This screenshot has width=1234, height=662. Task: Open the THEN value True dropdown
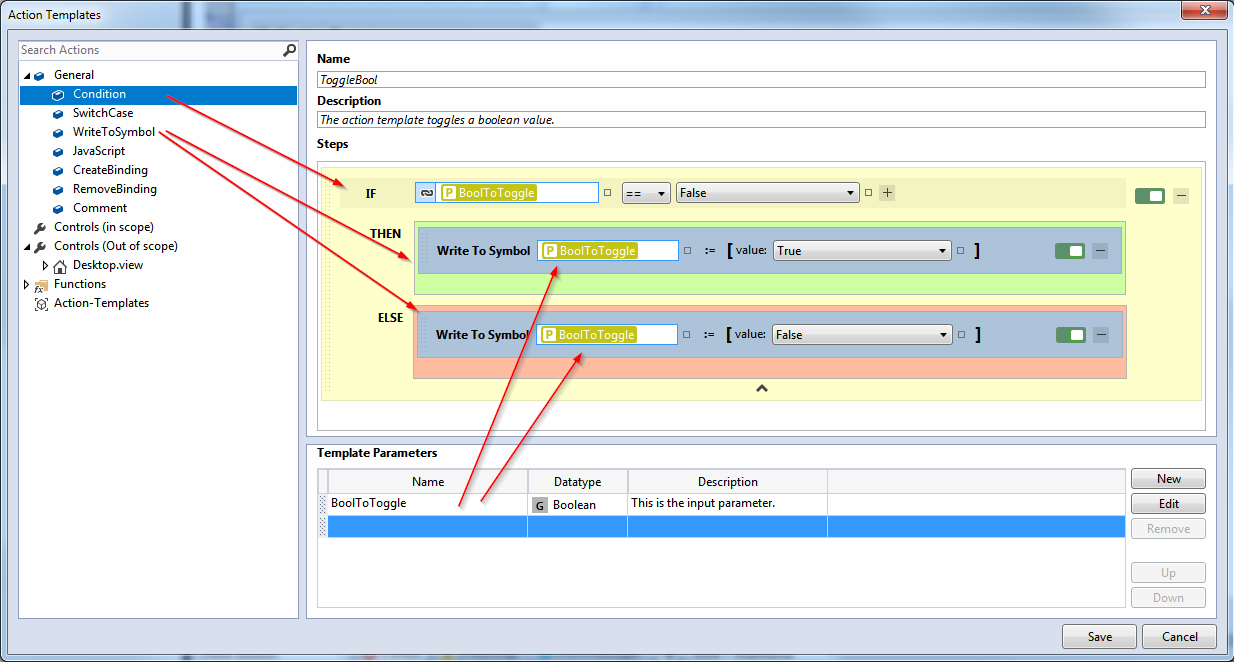tap(862, 251)
